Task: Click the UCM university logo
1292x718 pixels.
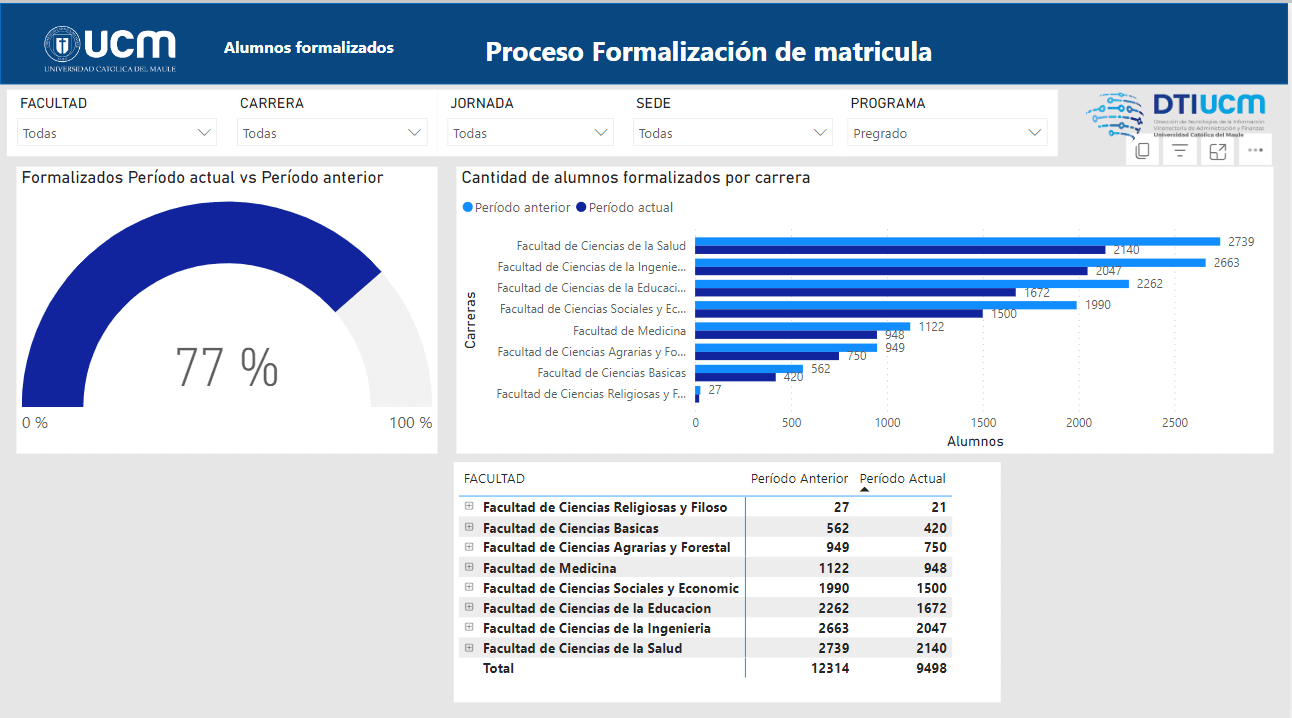Action: coord(110,48)
